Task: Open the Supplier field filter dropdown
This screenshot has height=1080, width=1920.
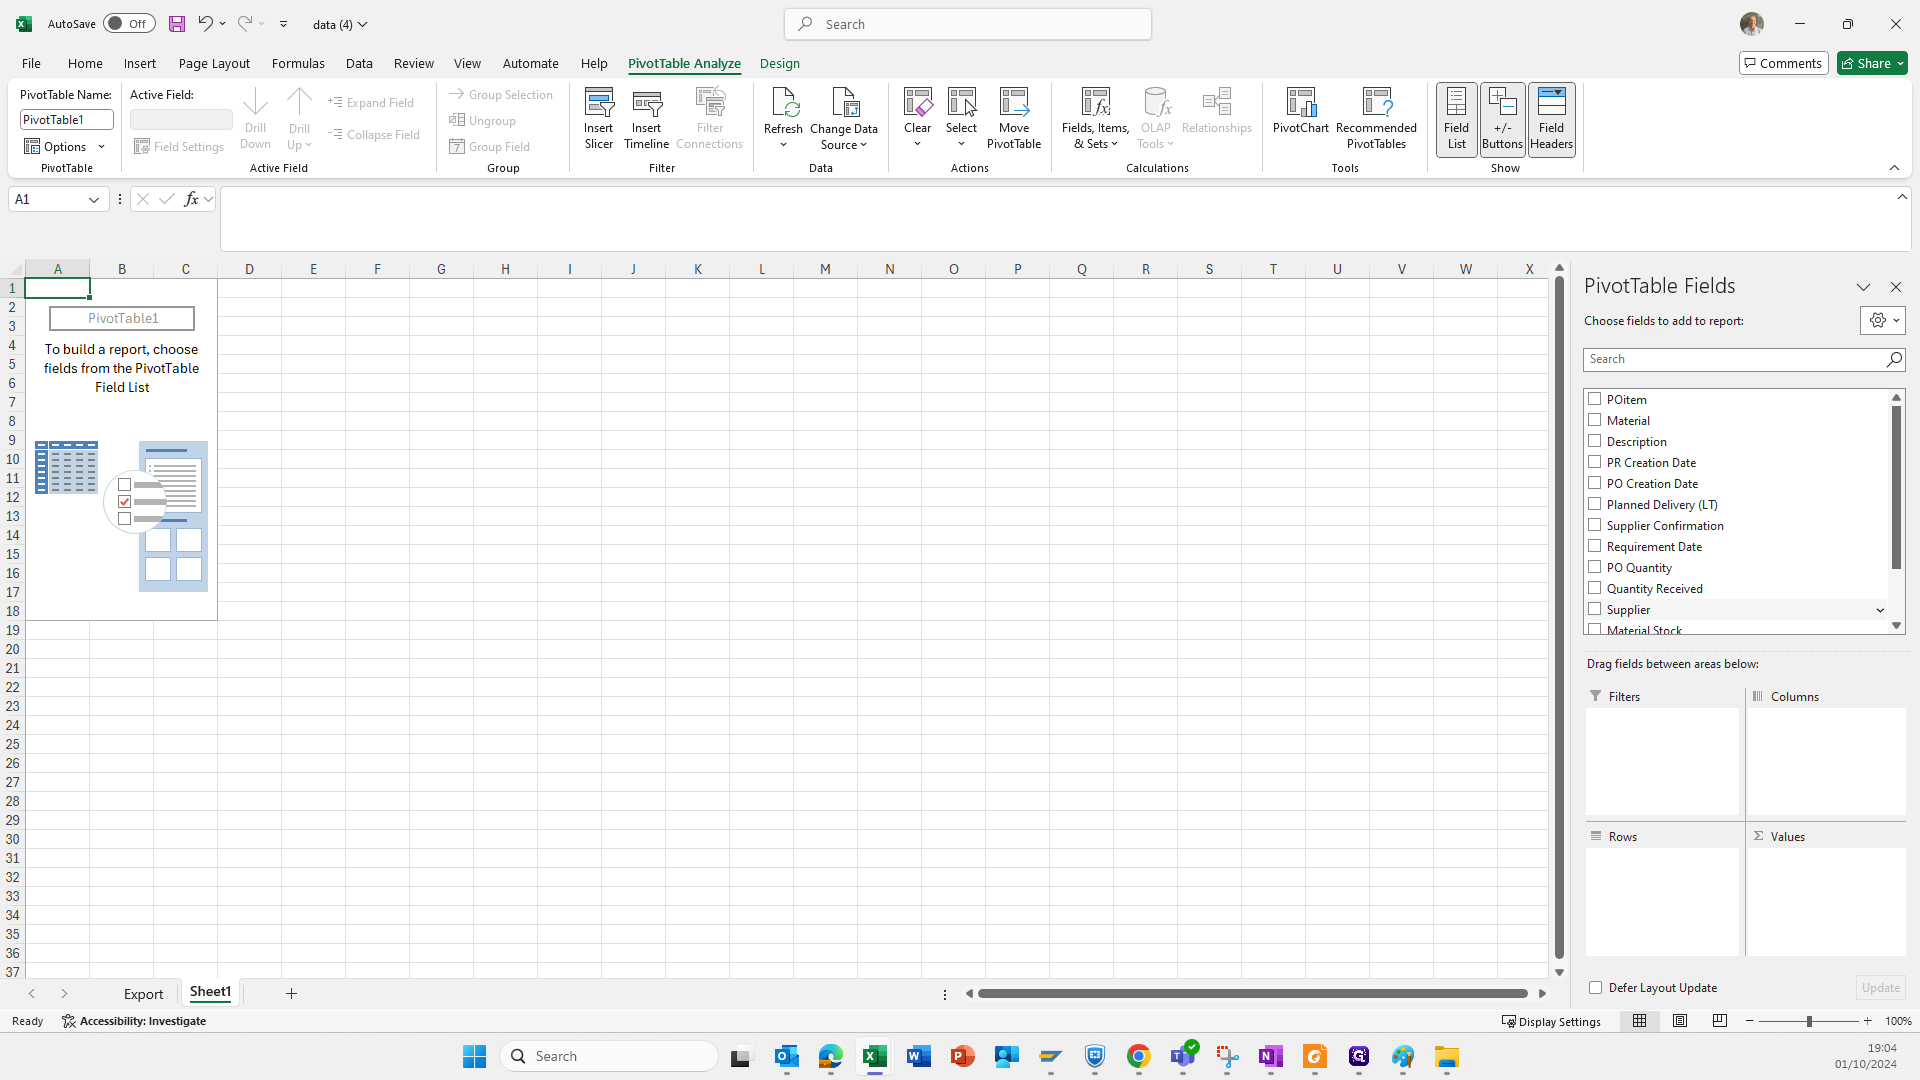Action: [x=1880, y=610]
